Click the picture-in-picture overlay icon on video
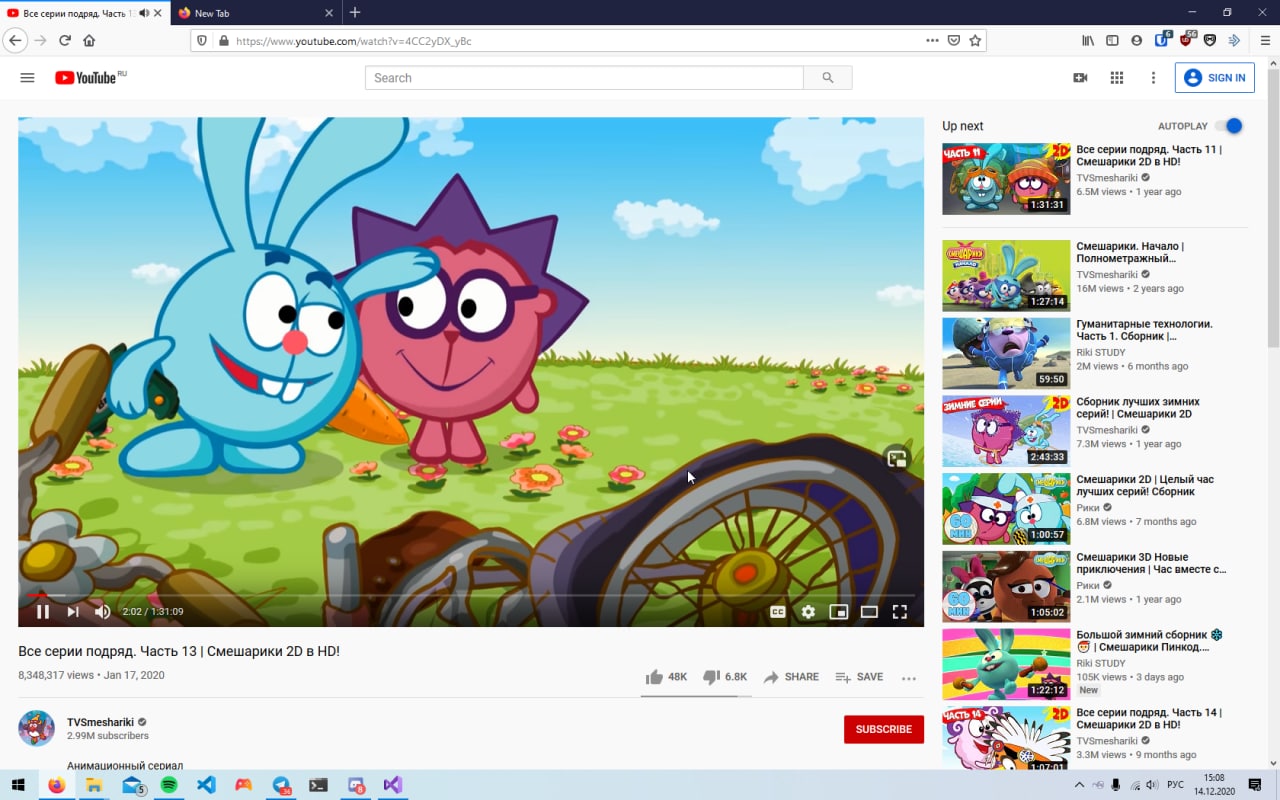The image size is (1280, 800). pyautogui.click(x=896, y=459)
